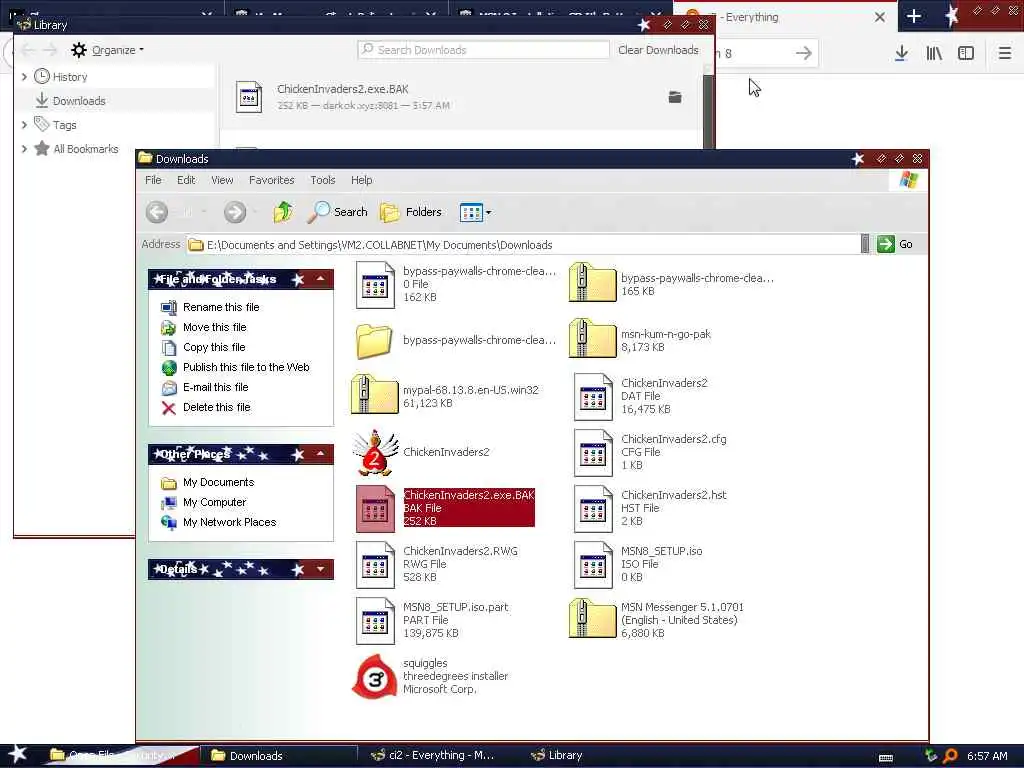This screenshot has height=768, width=1024.
Task: Click Publish this file to the Web
Action: pos(246,367)
